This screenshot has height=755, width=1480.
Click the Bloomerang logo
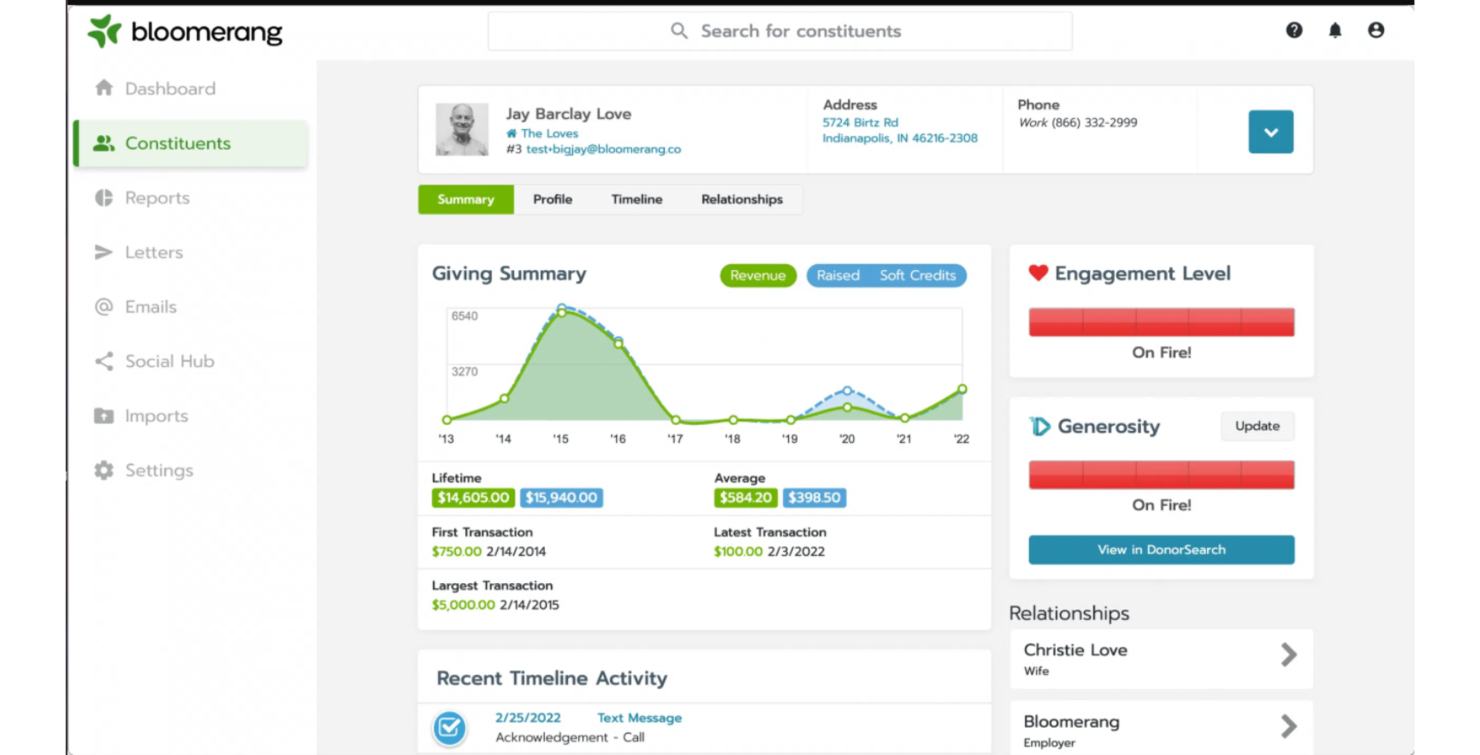tap(185, 31)
